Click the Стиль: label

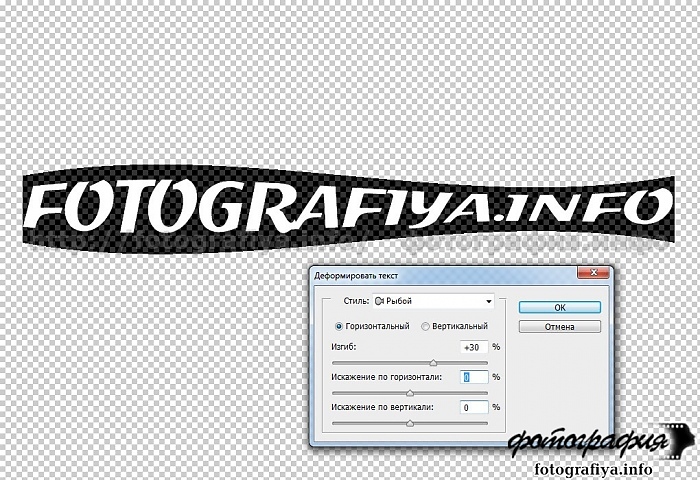[x=356, y=301]
